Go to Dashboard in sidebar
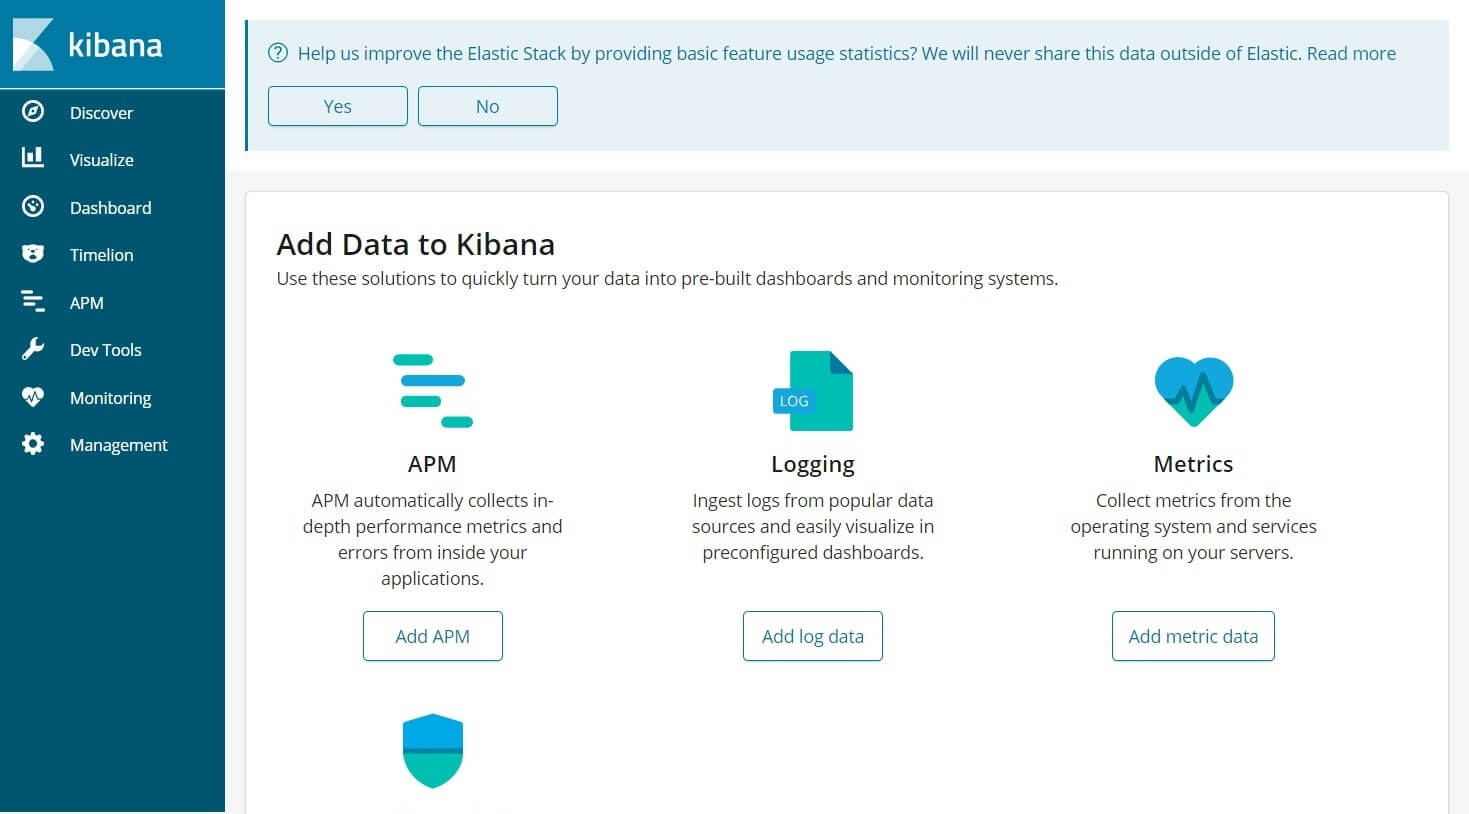 pos(112,208)
